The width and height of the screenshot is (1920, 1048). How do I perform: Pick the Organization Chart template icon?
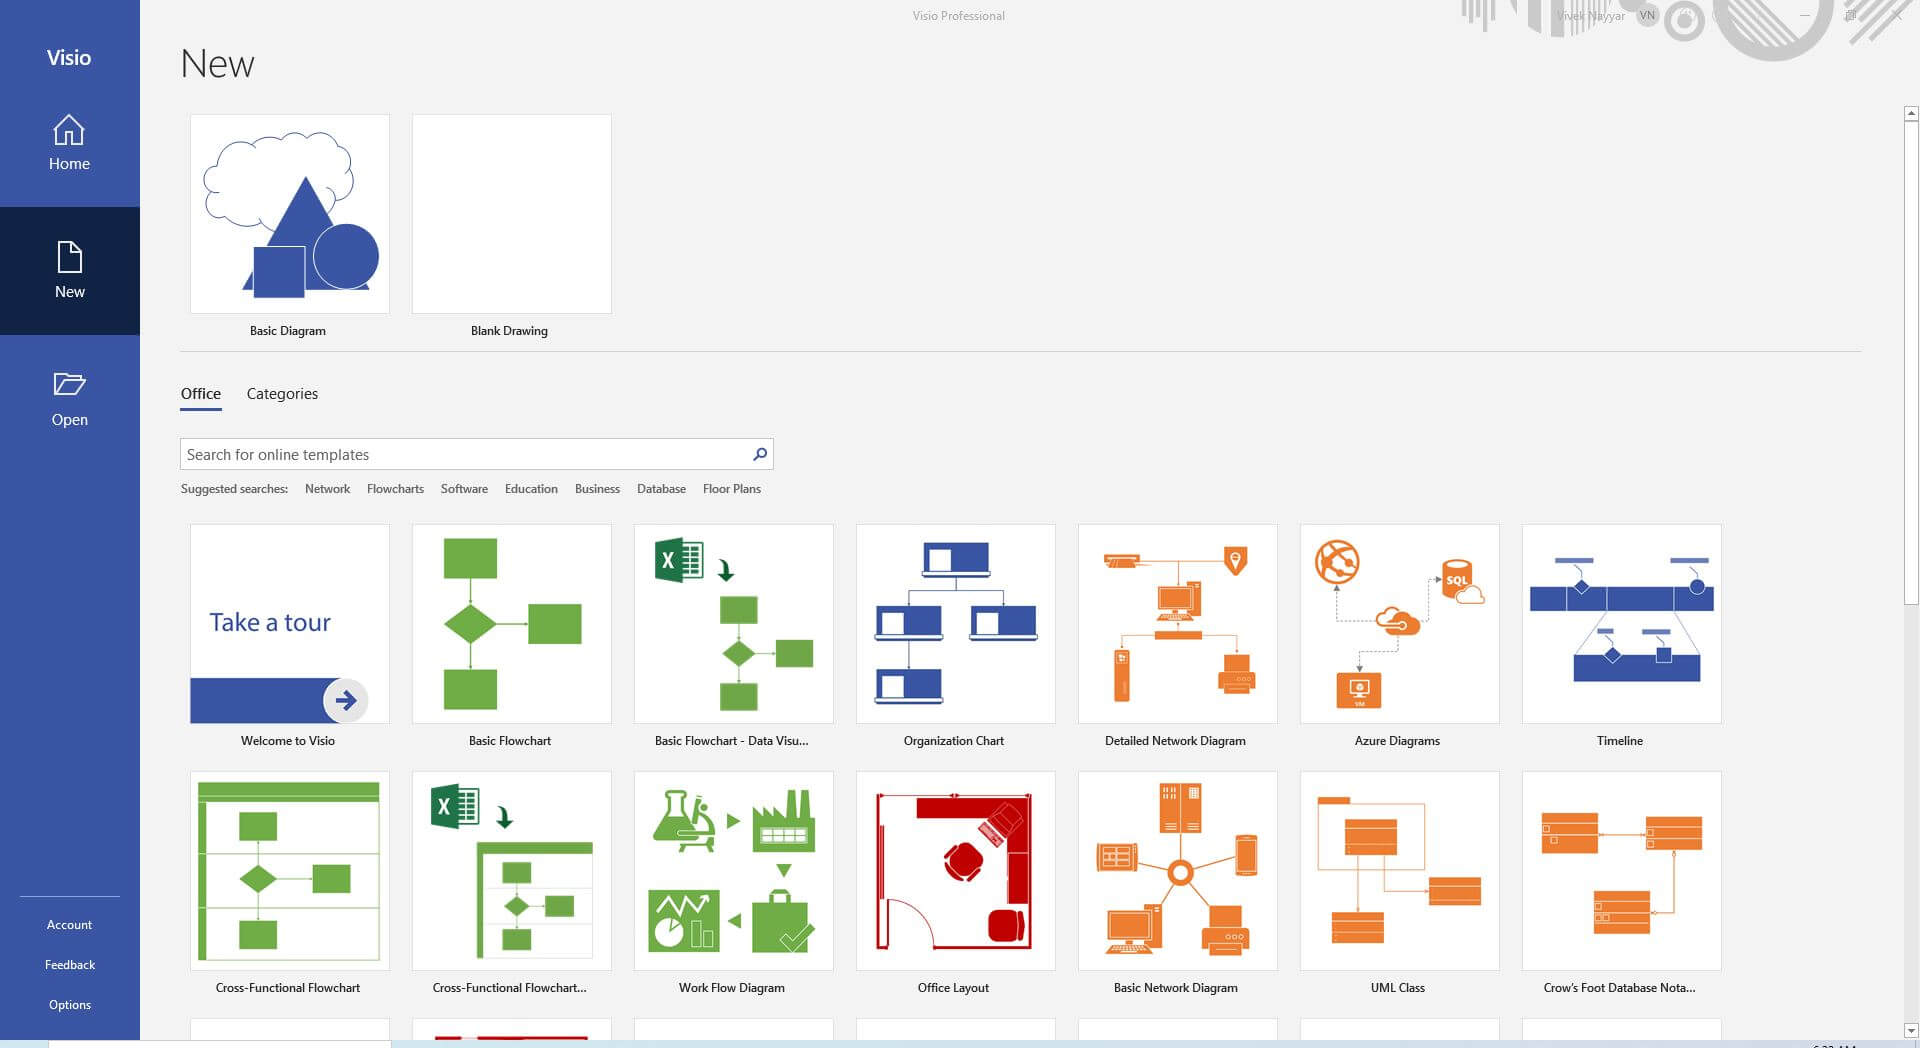(x=956, y=624)
